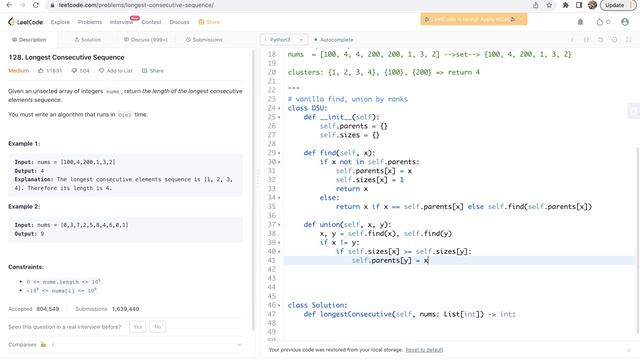Click the editor vertical scrollbar
Viewport: 640px width, 360px height.
637,240
